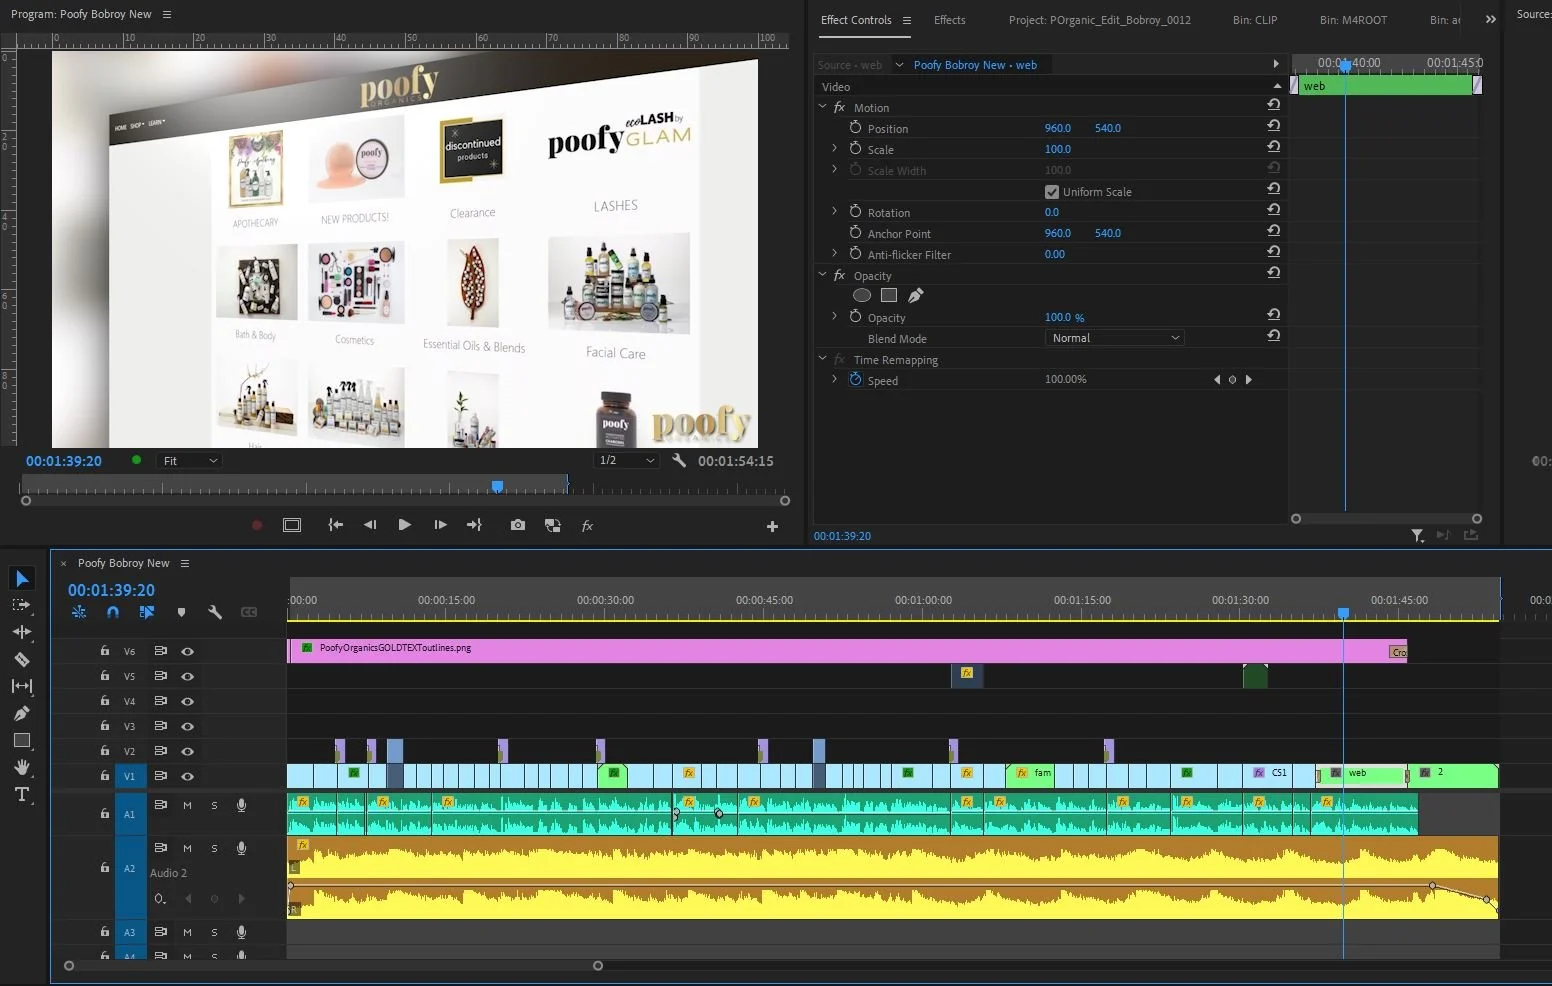Open playback resolution 1/2 dropdown

(x=627, y=460)
